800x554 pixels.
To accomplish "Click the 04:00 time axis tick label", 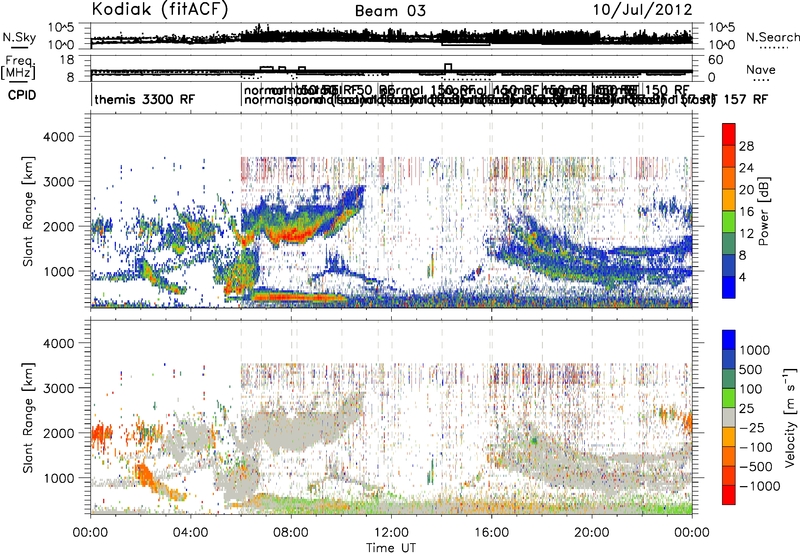I will [x=190, y=533].
